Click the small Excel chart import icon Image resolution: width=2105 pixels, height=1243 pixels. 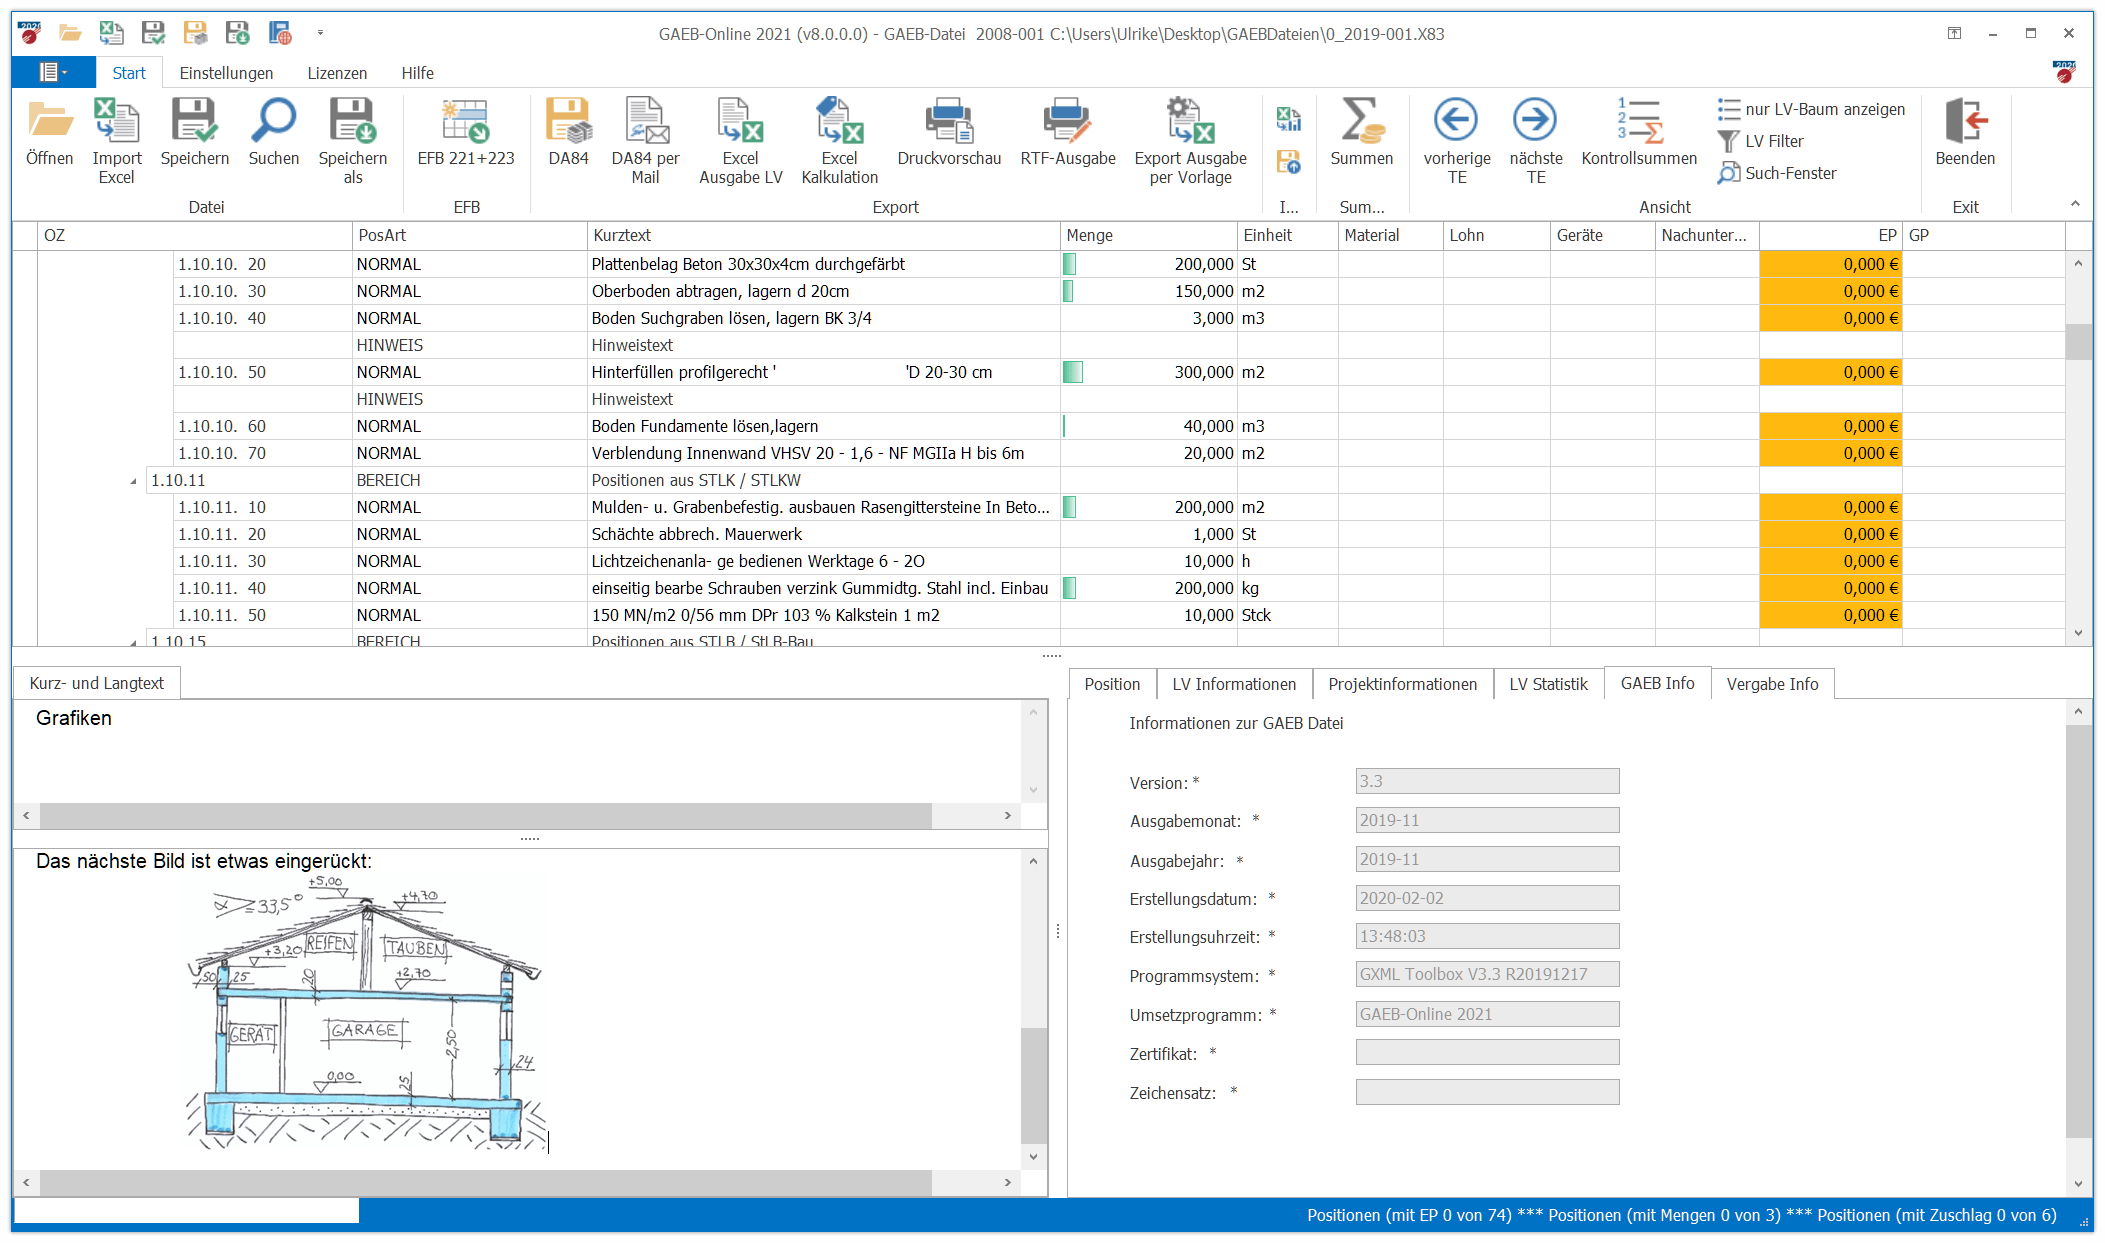(1288, 120)
